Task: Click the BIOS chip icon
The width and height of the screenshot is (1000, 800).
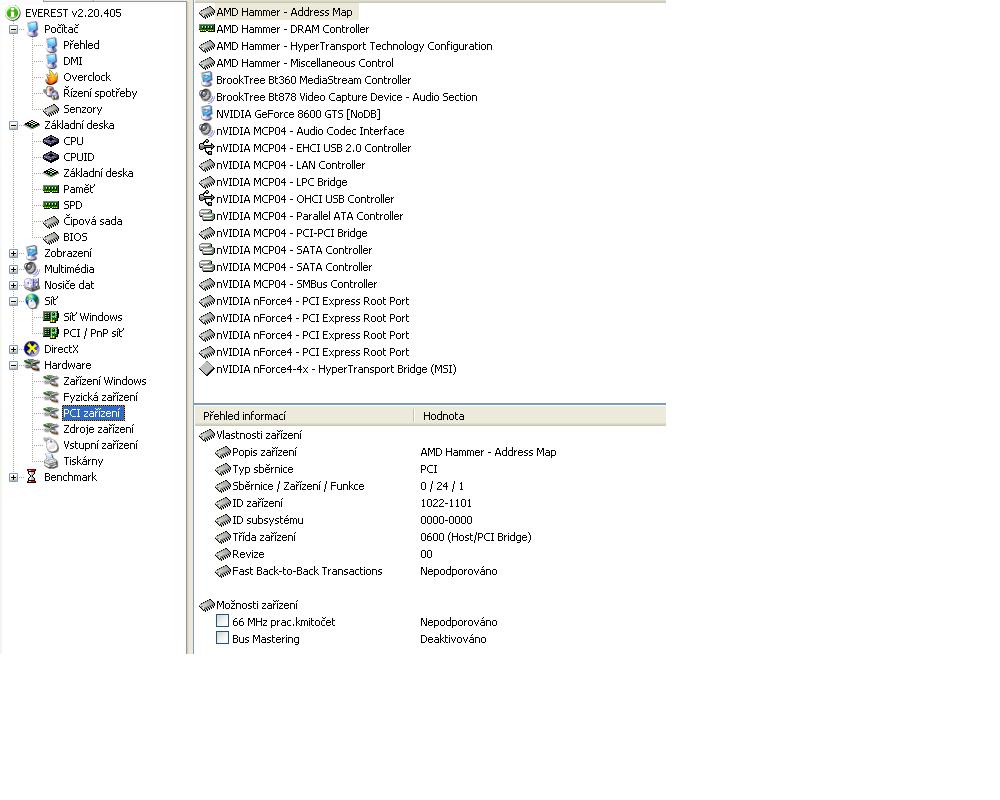Action: pos(51,237)
